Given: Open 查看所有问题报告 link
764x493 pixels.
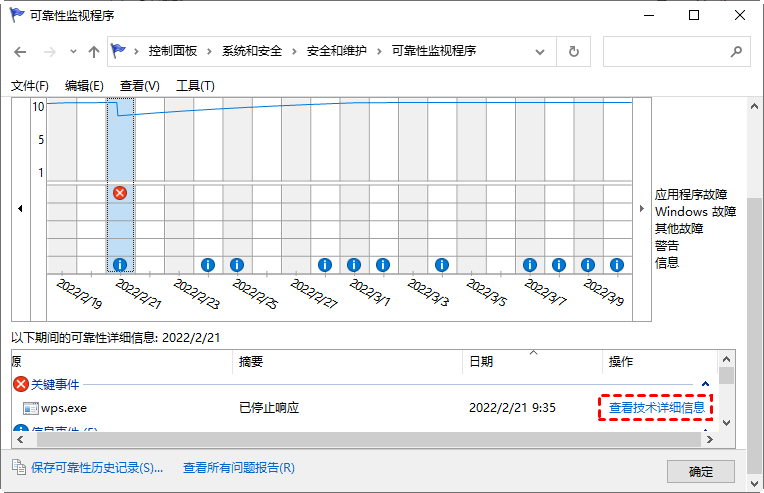Looking at the screenshot, I should (x=239, y=467).
